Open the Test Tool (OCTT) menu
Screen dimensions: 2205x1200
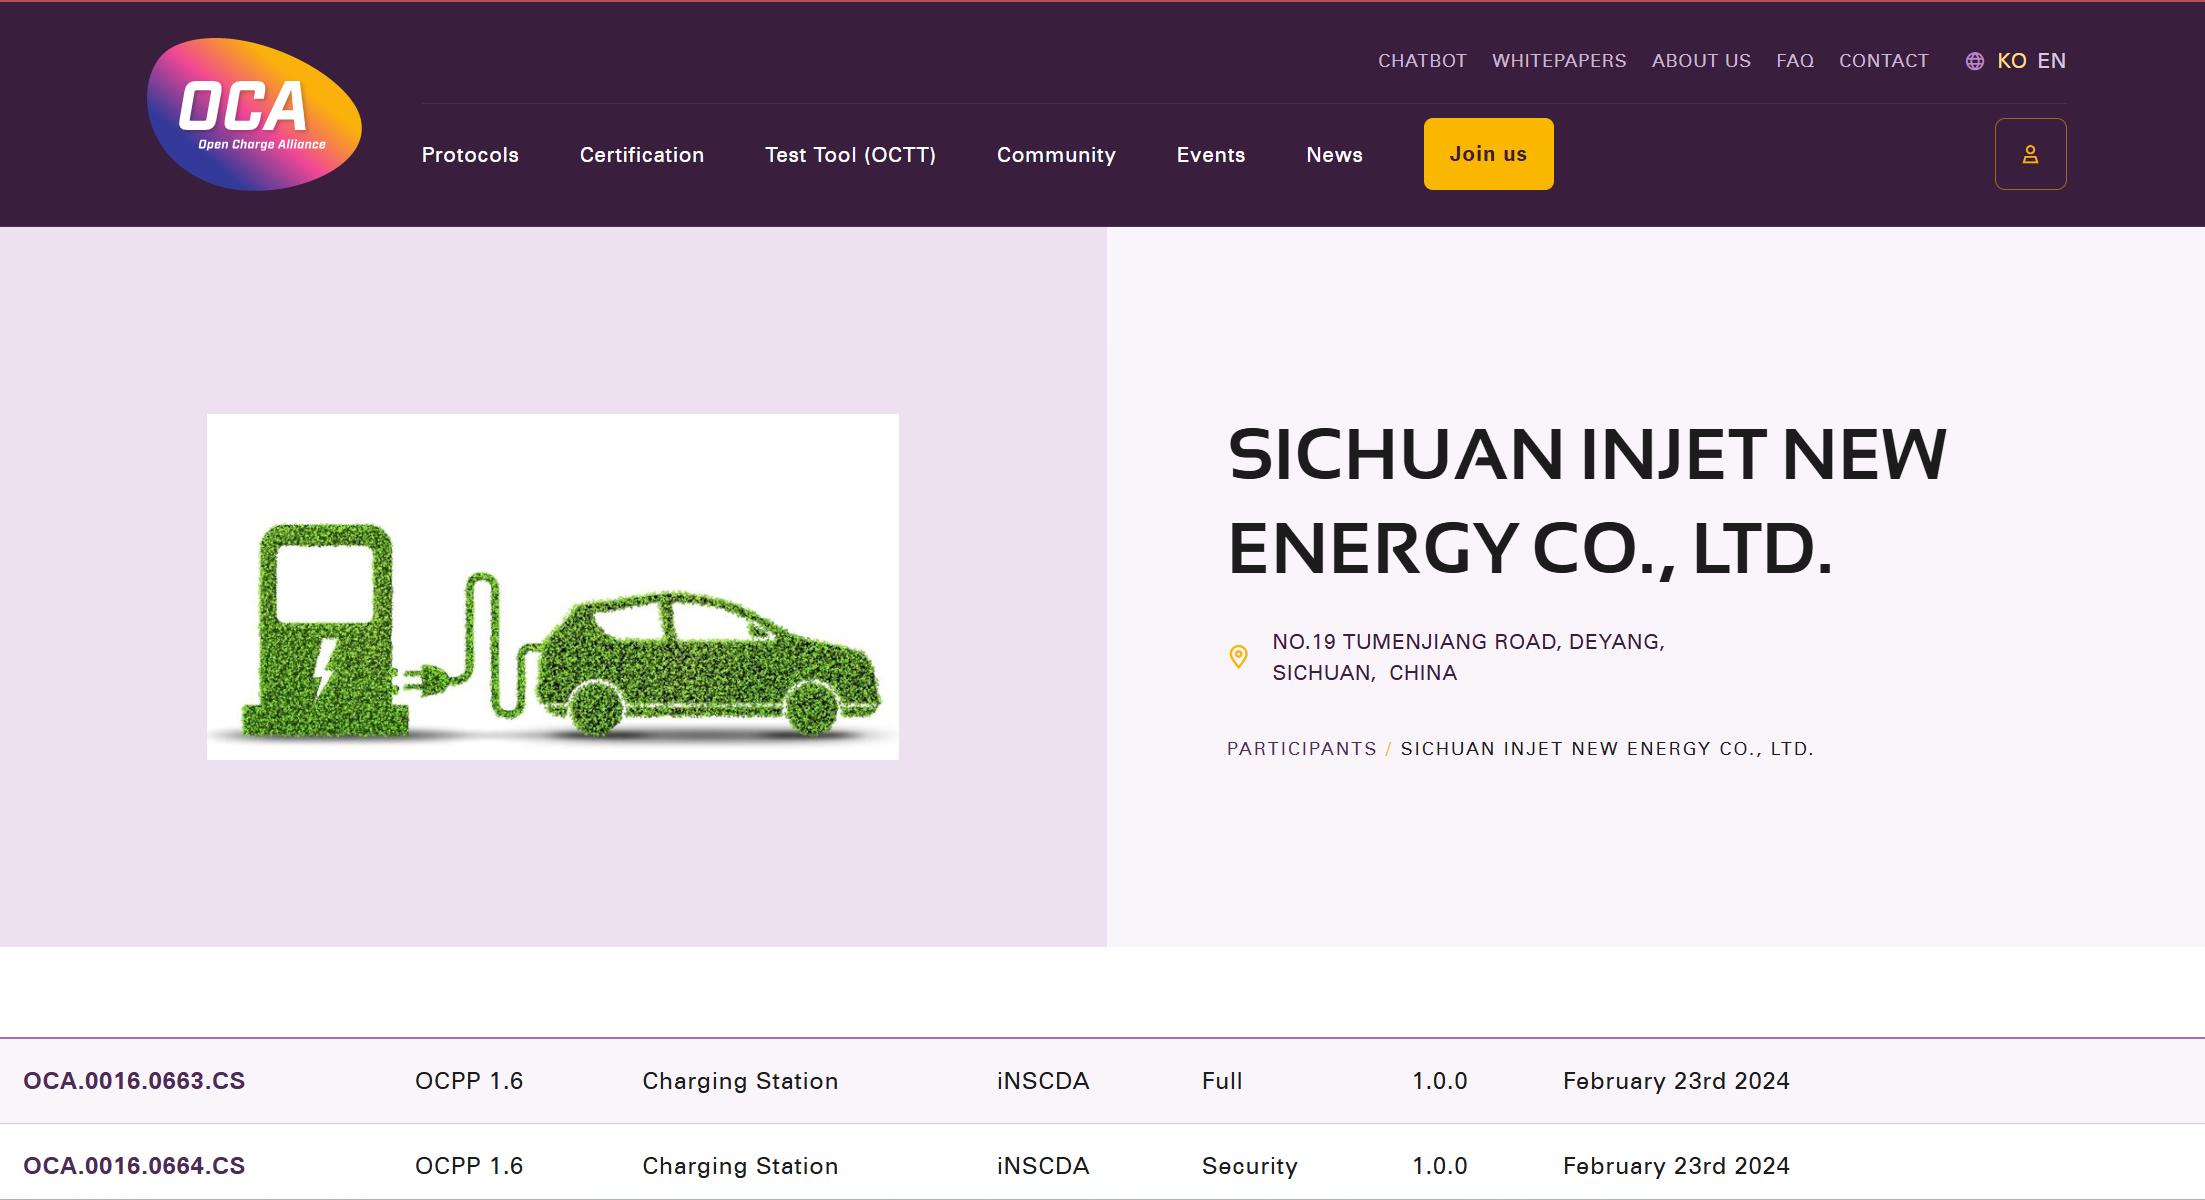point(850,155)
